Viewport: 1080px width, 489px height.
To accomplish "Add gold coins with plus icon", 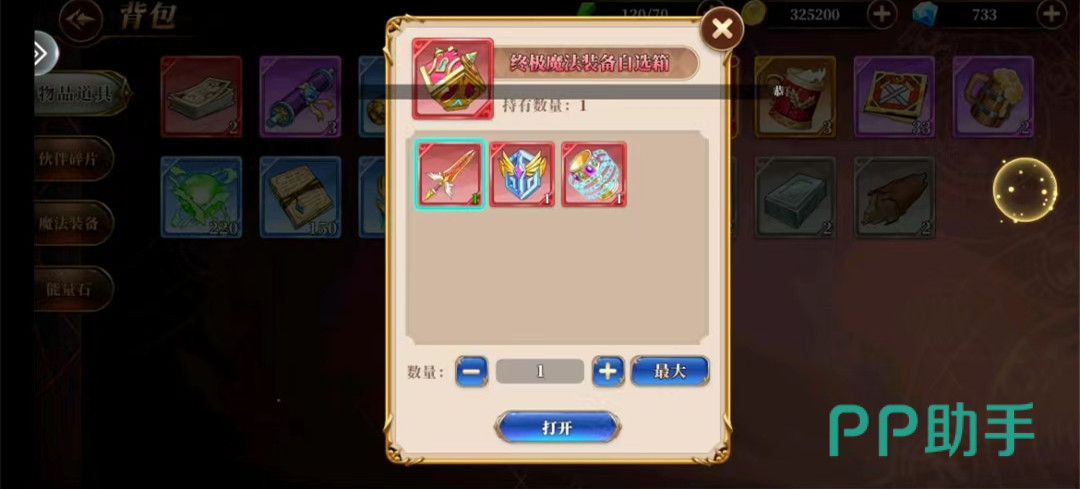I will coord(882,14).
